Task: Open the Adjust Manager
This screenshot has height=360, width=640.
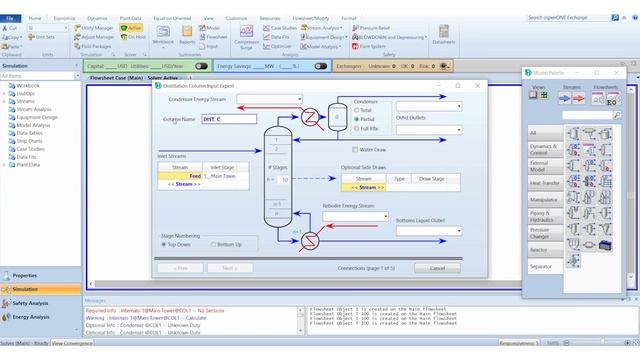Action: pos(94,37)
